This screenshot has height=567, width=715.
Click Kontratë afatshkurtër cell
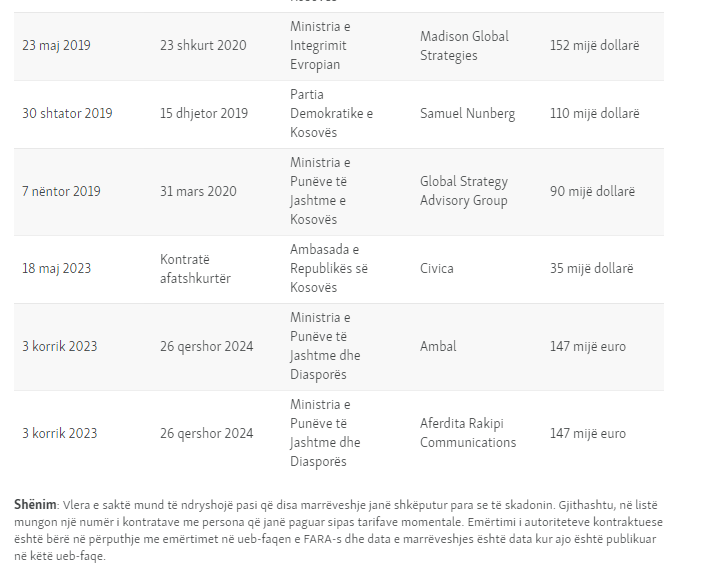click(195, 269)
